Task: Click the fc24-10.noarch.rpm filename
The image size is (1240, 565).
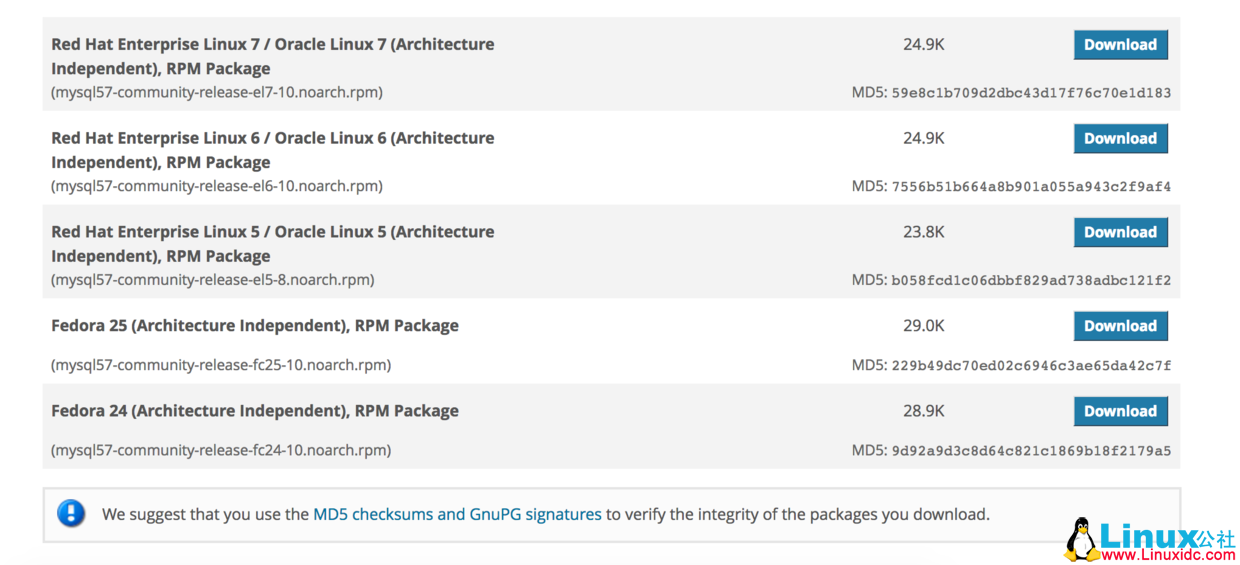Action: click(220, 450)
